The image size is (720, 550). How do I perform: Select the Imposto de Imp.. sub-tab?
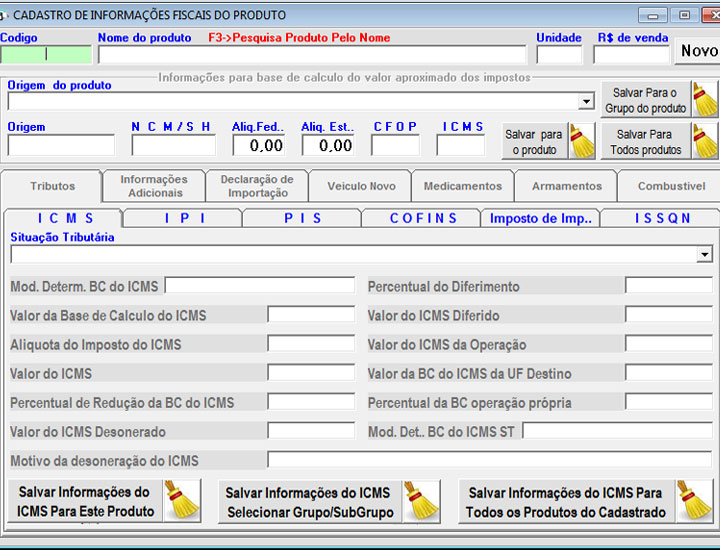coord(541,218)
